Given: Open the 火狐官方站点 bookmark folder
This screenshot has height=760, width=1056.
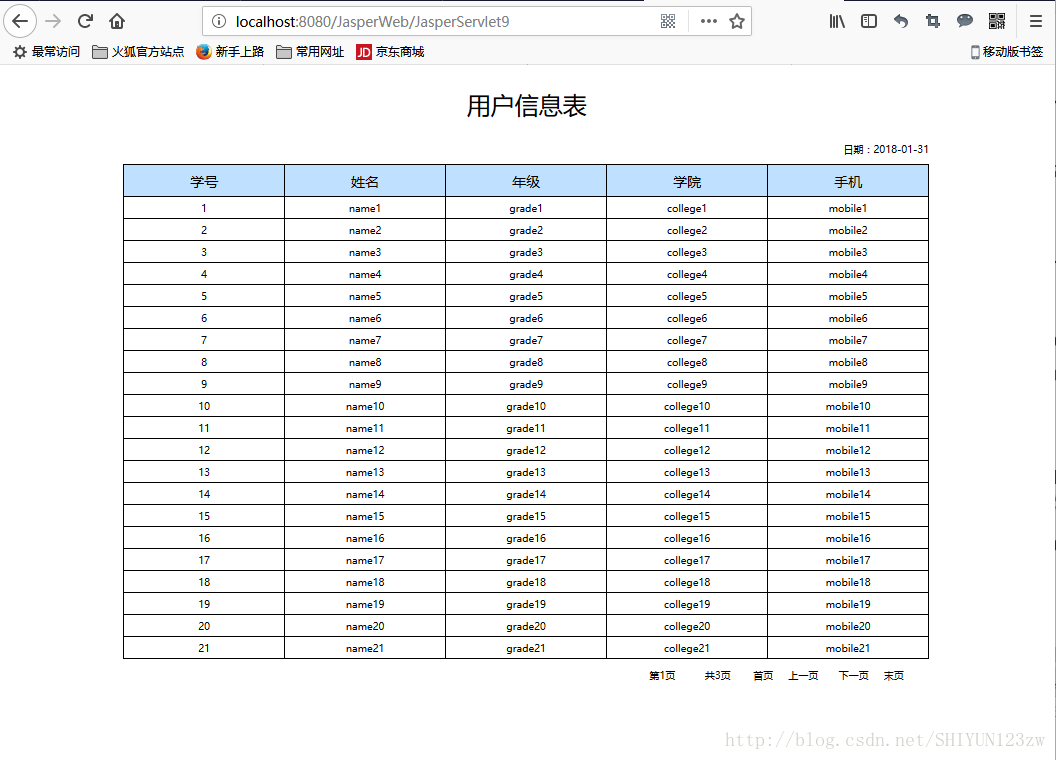Looking at the screenshot, I should click(x=138, y=52).
